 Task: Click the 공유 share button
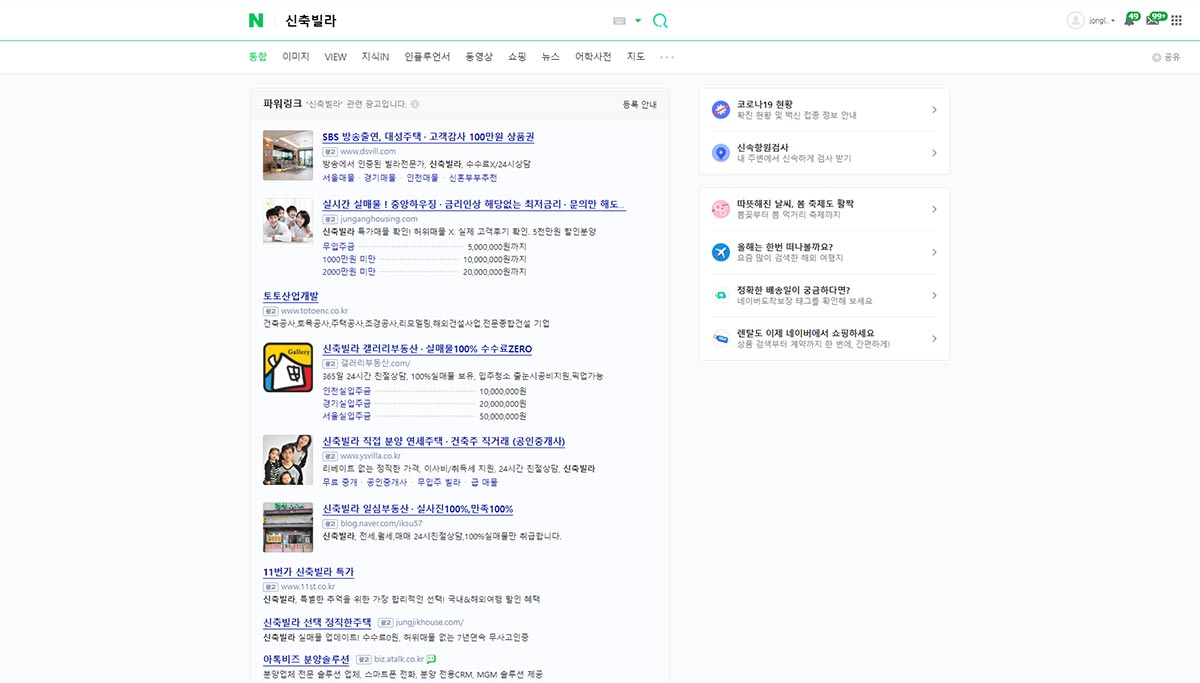[1166, 57]
